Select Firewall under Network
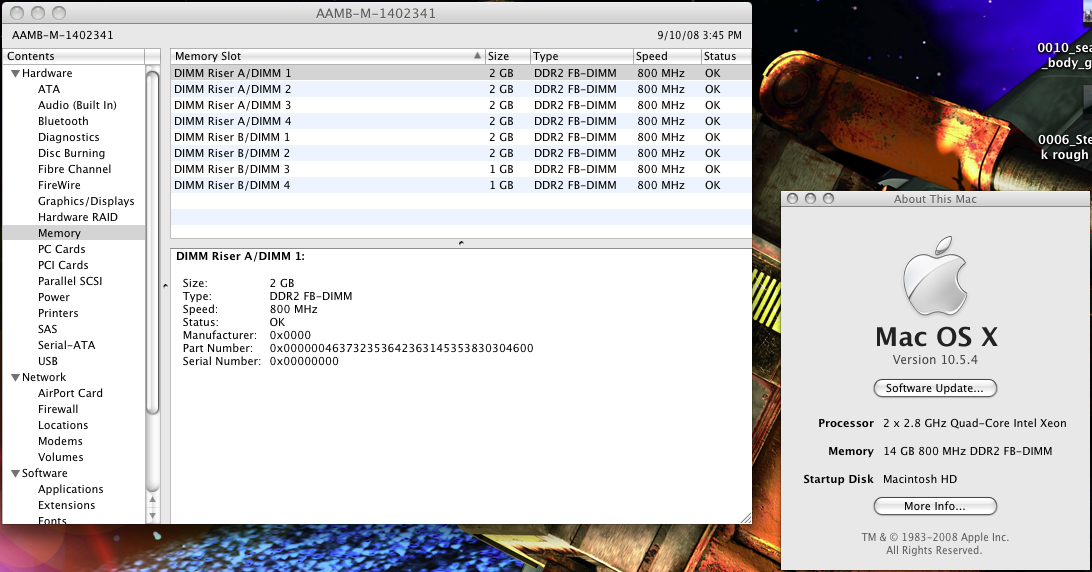Viewport: 1092px width, 572px height. click(58, 410)
